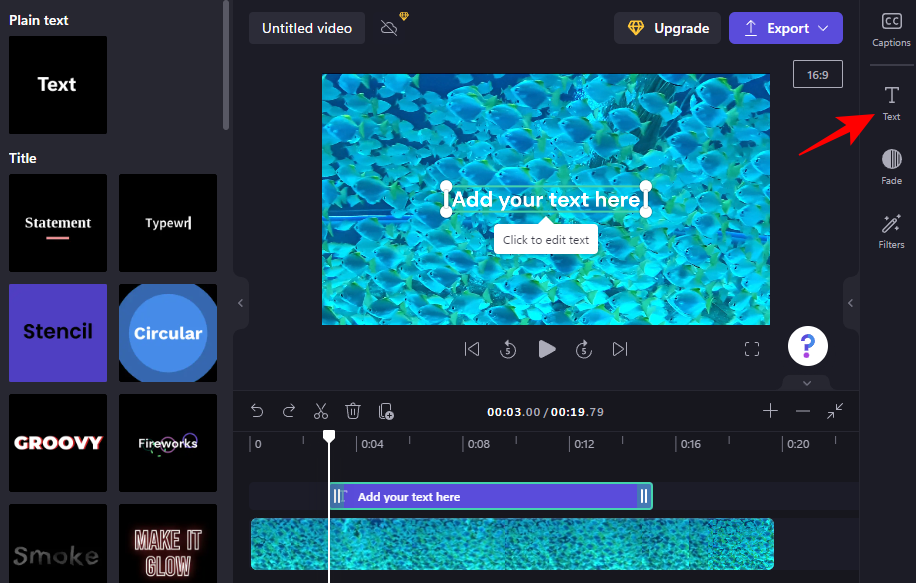Choose the Stencil title thumbnail
Screen dimensions: 916x583
pos(58,332)
